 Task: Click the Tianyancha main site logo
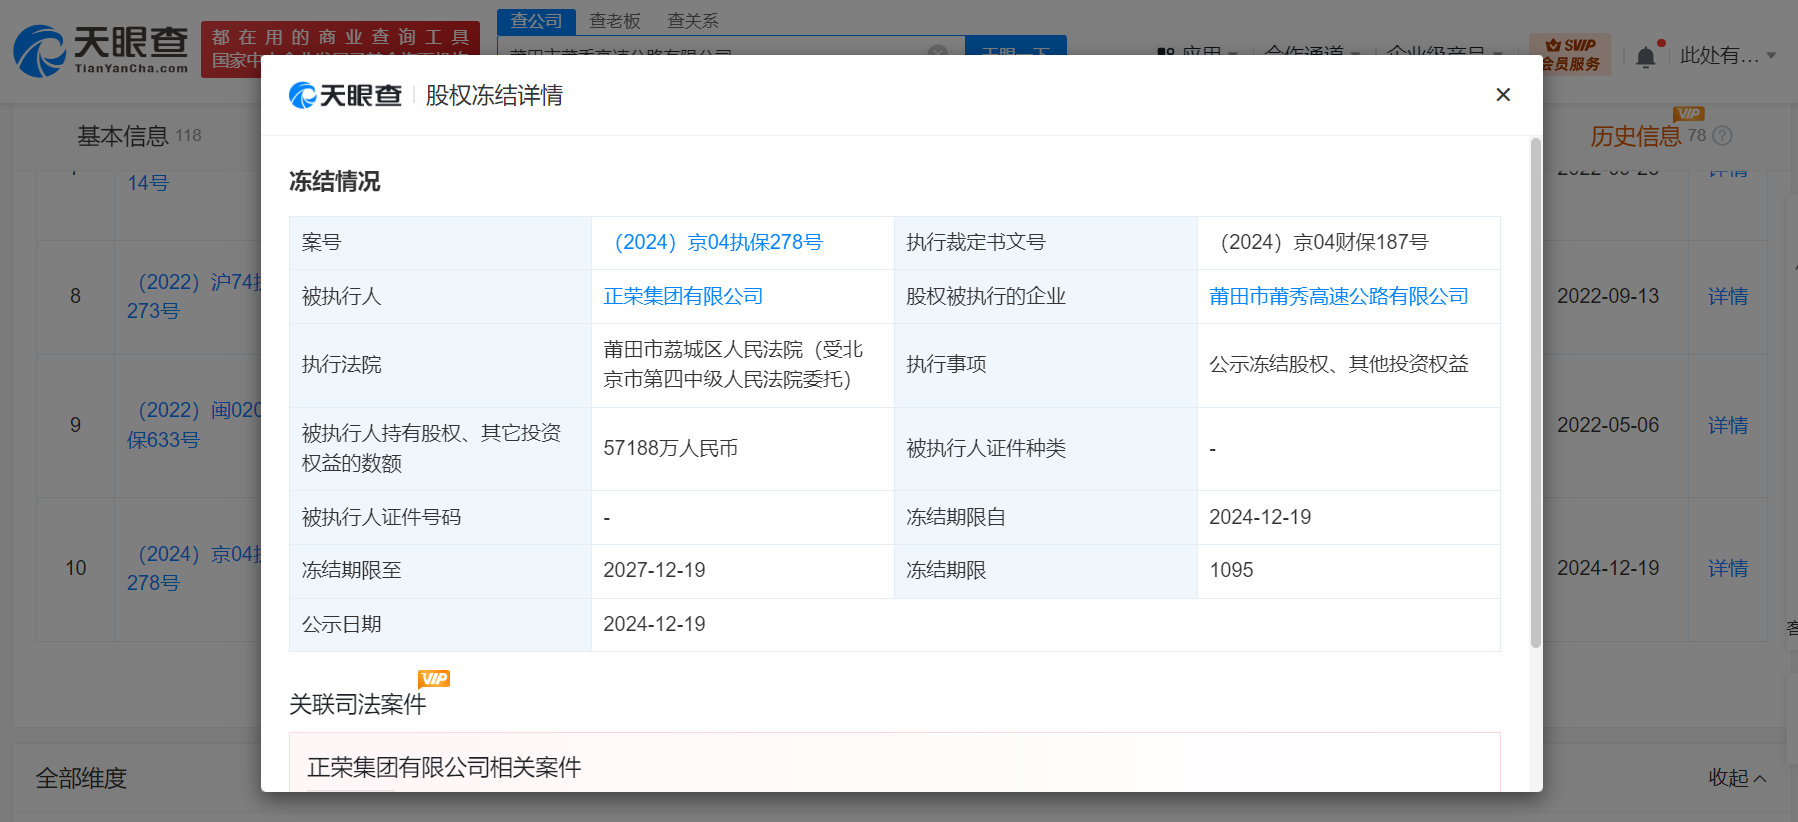click(101, 50)
